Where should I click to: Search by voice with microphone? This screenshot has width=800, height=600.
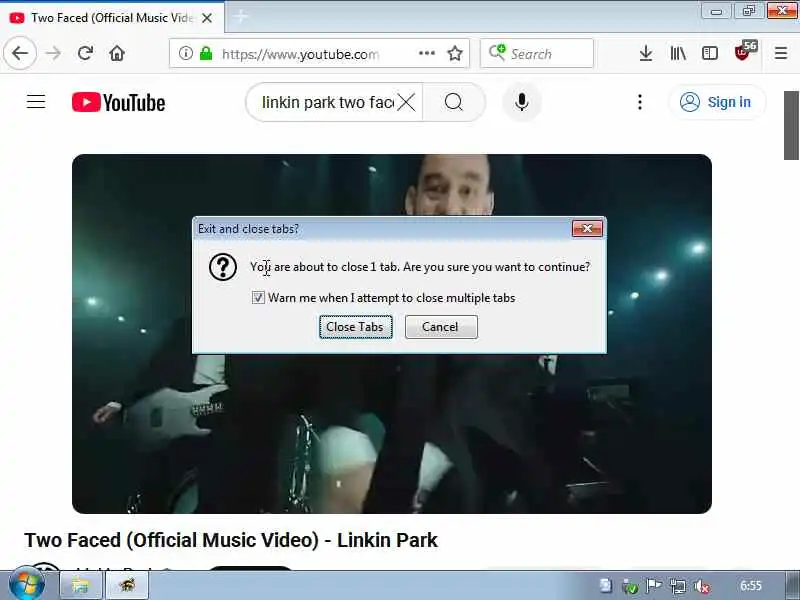tap(521, 102)
